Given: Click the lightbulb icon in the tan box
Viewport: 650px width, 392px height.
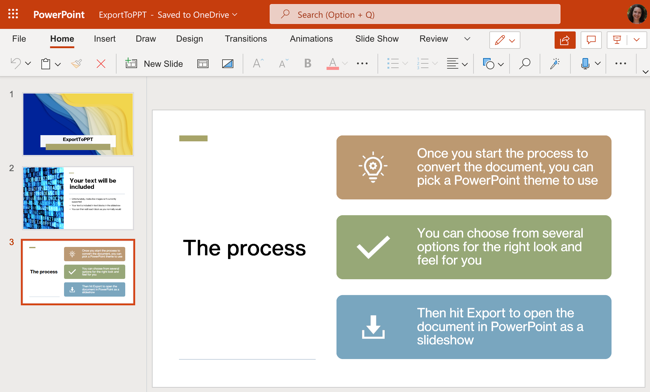Looking at the screenshot, I should point(373,167).
